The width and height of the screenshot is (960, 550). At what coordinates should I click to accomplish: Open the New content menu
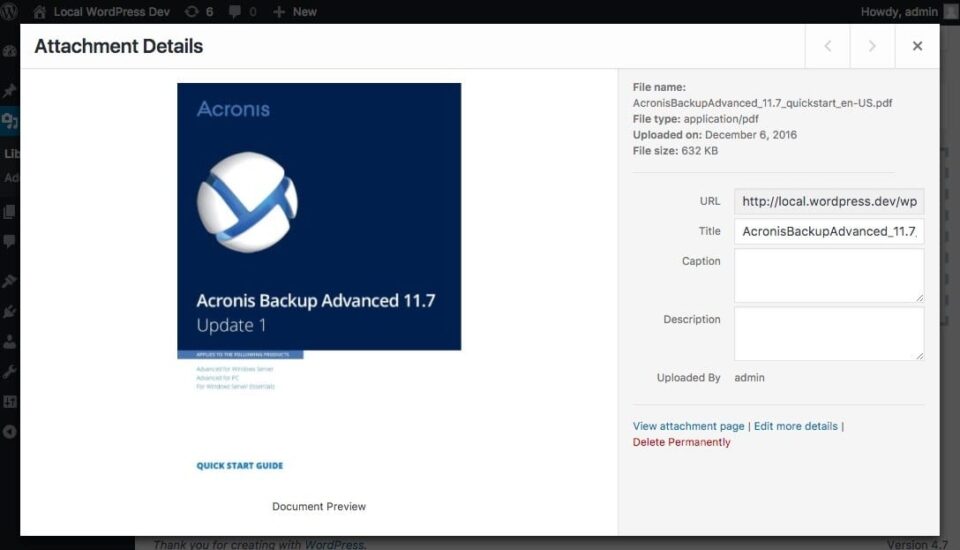tap(295, 12)
